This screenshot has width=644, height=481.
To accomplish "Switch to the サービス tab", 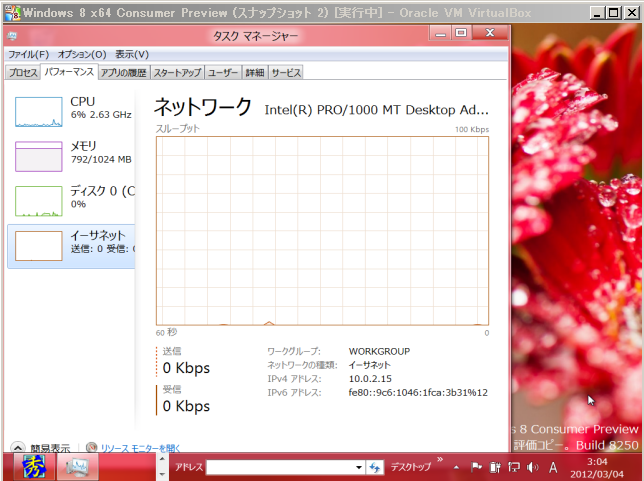I will point(286,73).
